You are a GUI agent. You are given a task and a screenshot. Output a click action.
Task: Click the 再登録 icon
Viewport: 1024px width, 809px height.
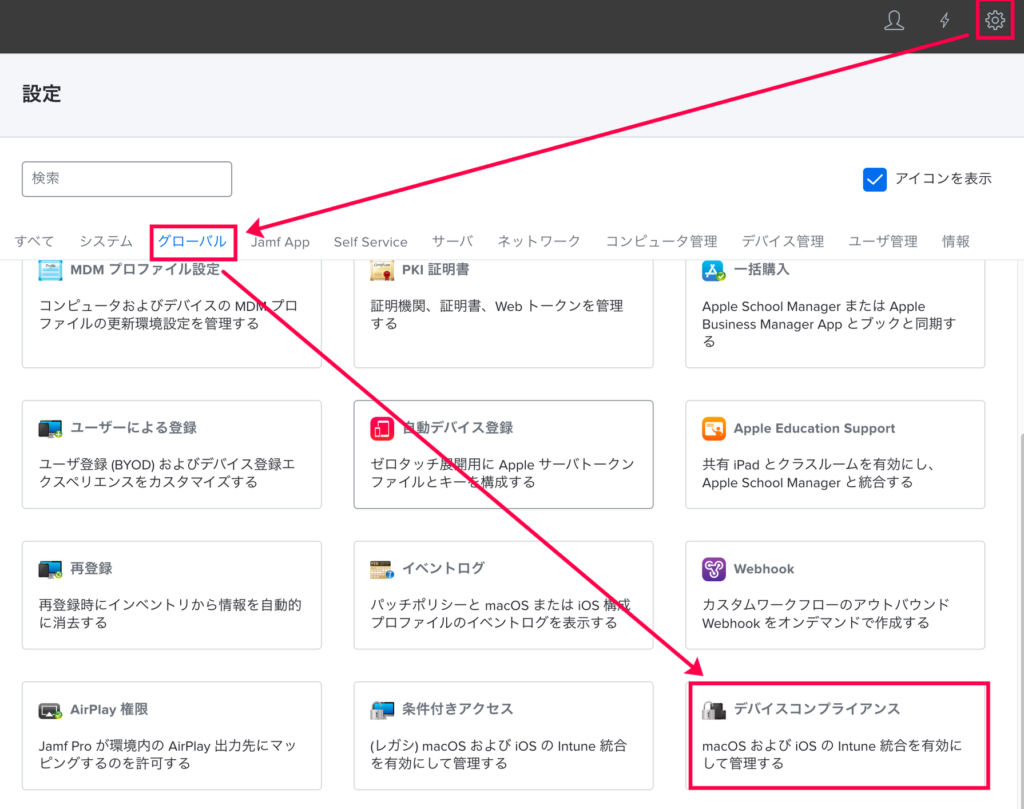[50, 569]
